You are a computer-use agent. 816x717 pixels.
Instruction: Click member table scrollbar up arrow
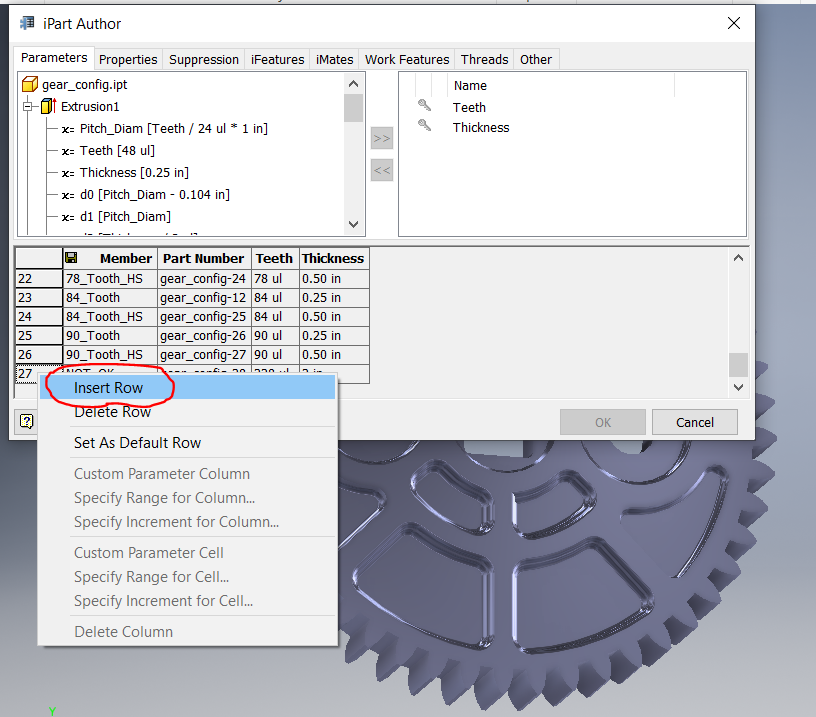pyautogui.click(x=738, y=258)
